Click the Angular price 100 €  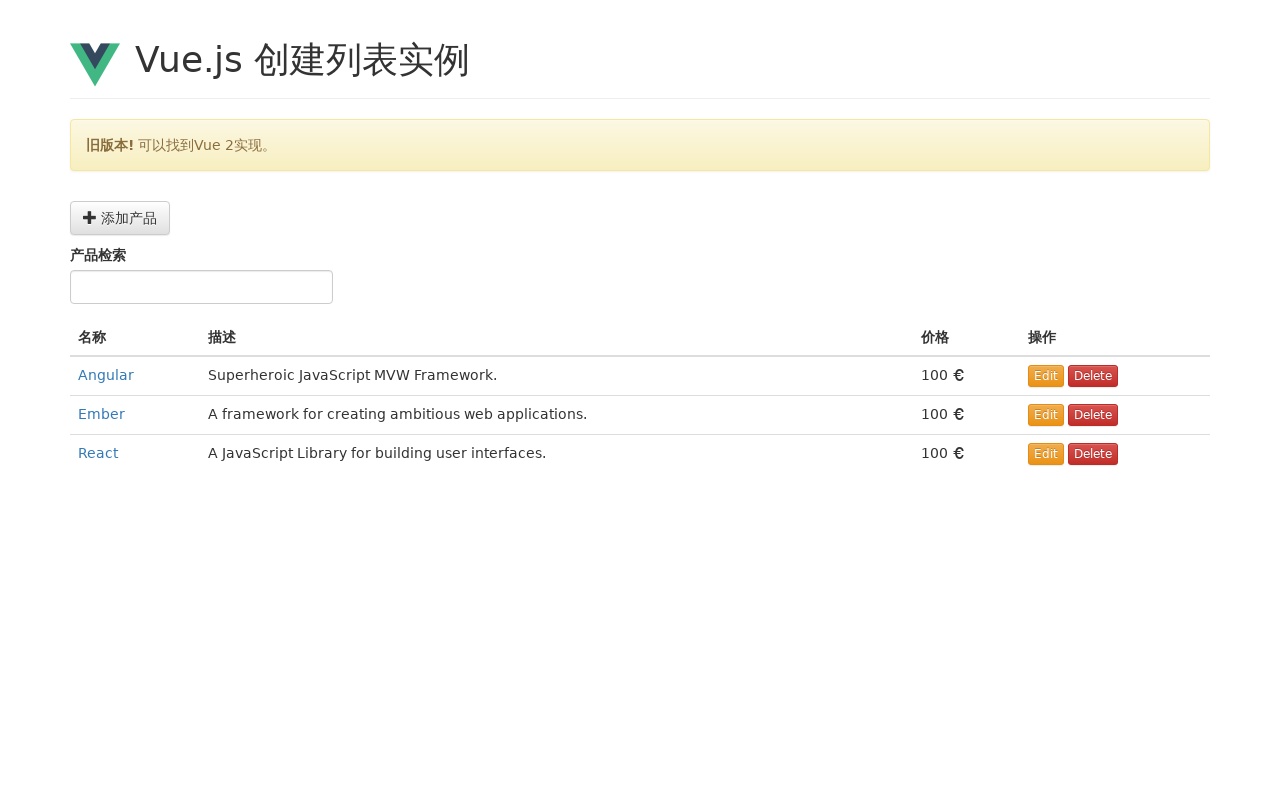pyautogui.click(x=942, y=375)
